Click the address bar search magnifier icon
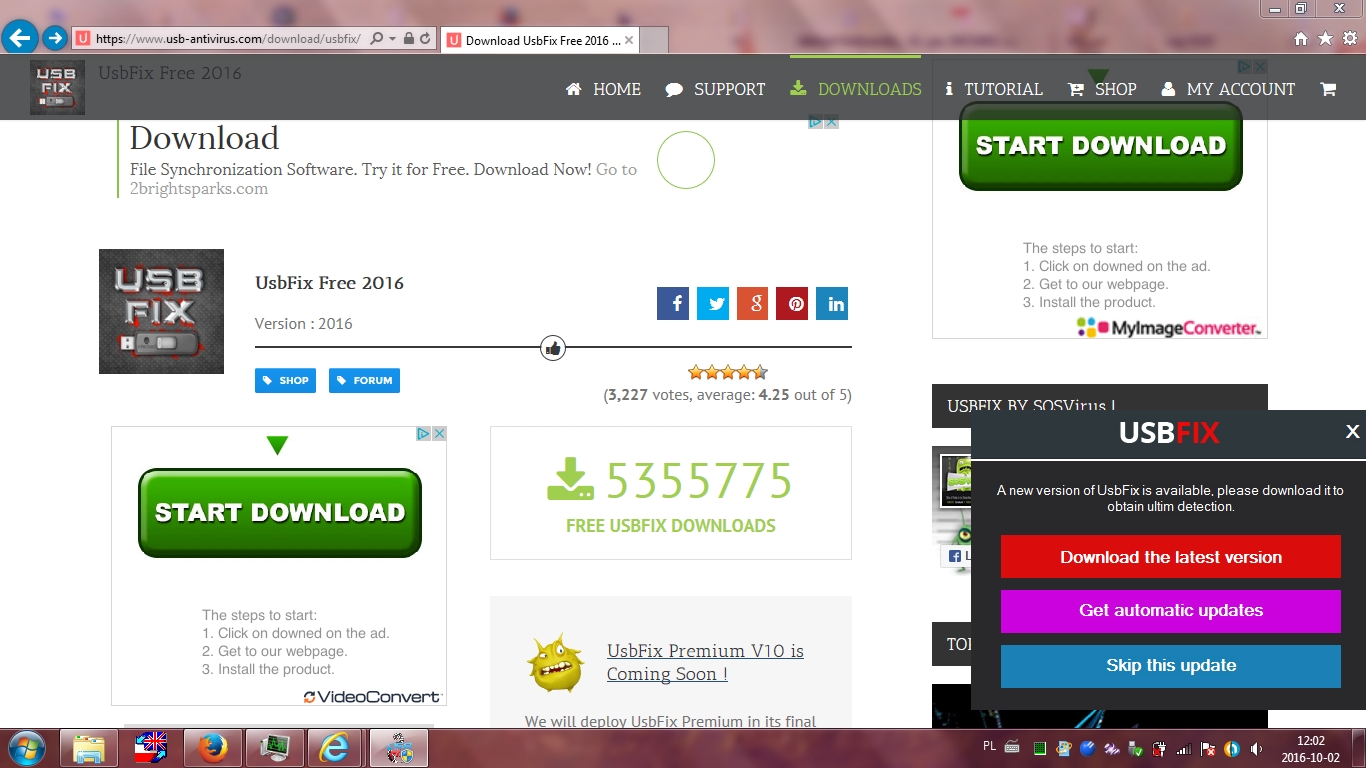 (376, 39)
